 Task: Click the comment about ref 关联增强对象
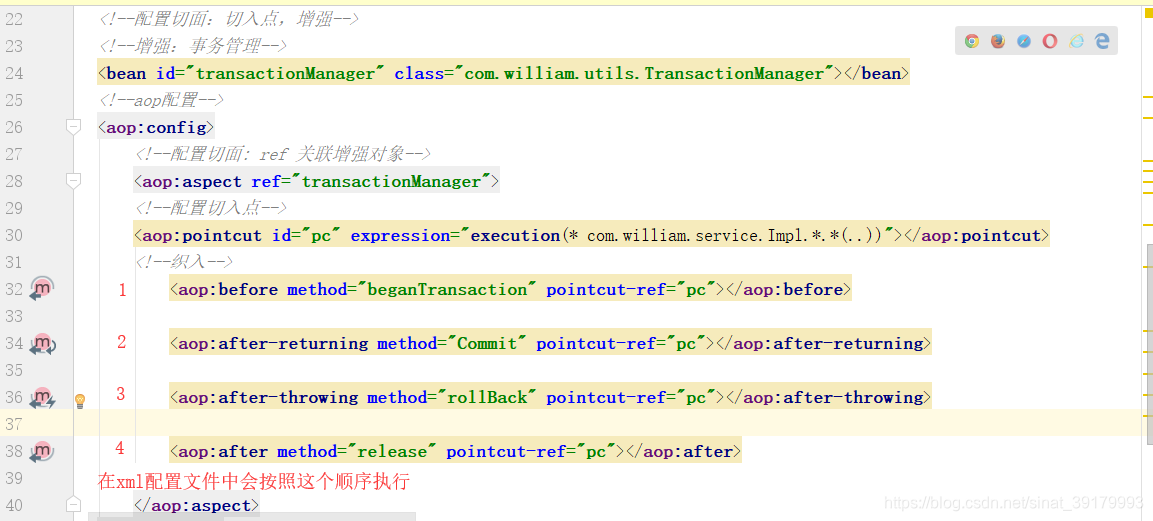pyautogui.click(x=282, y=154)
